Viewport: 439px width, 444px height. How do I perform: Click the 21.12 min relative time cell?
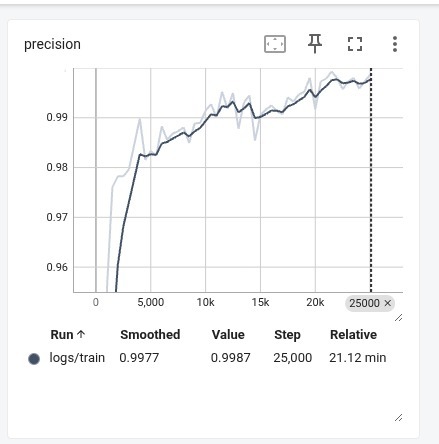click(358, 358)
